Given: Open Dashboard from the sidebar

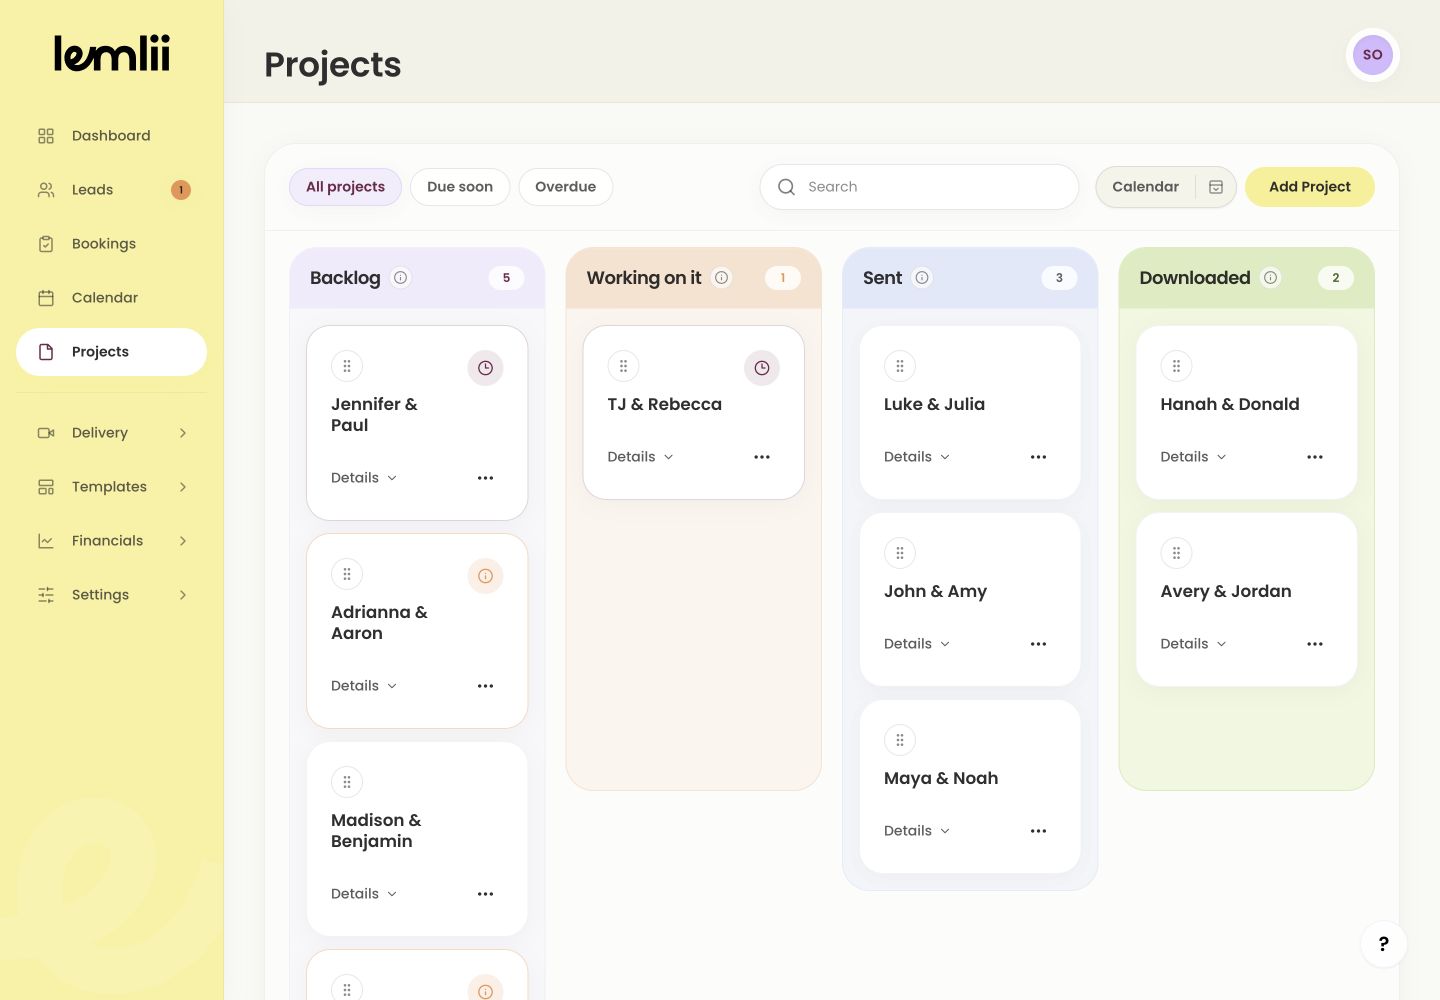Looking at the screenshot, I should point(112,136).
